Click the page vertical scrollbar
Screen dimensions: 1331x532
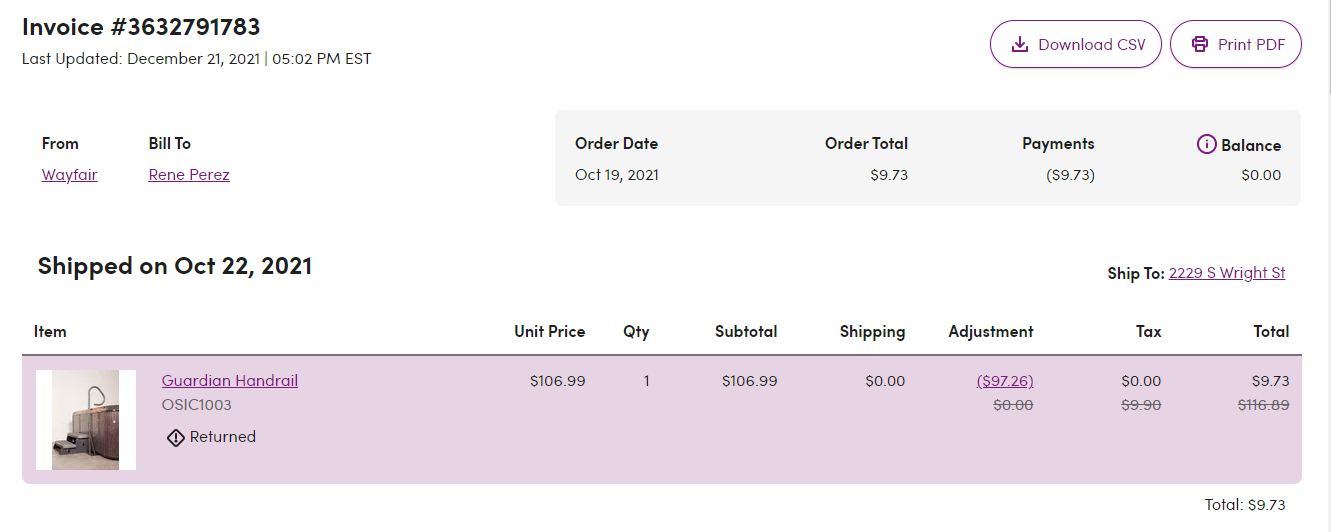point(1326,266)
